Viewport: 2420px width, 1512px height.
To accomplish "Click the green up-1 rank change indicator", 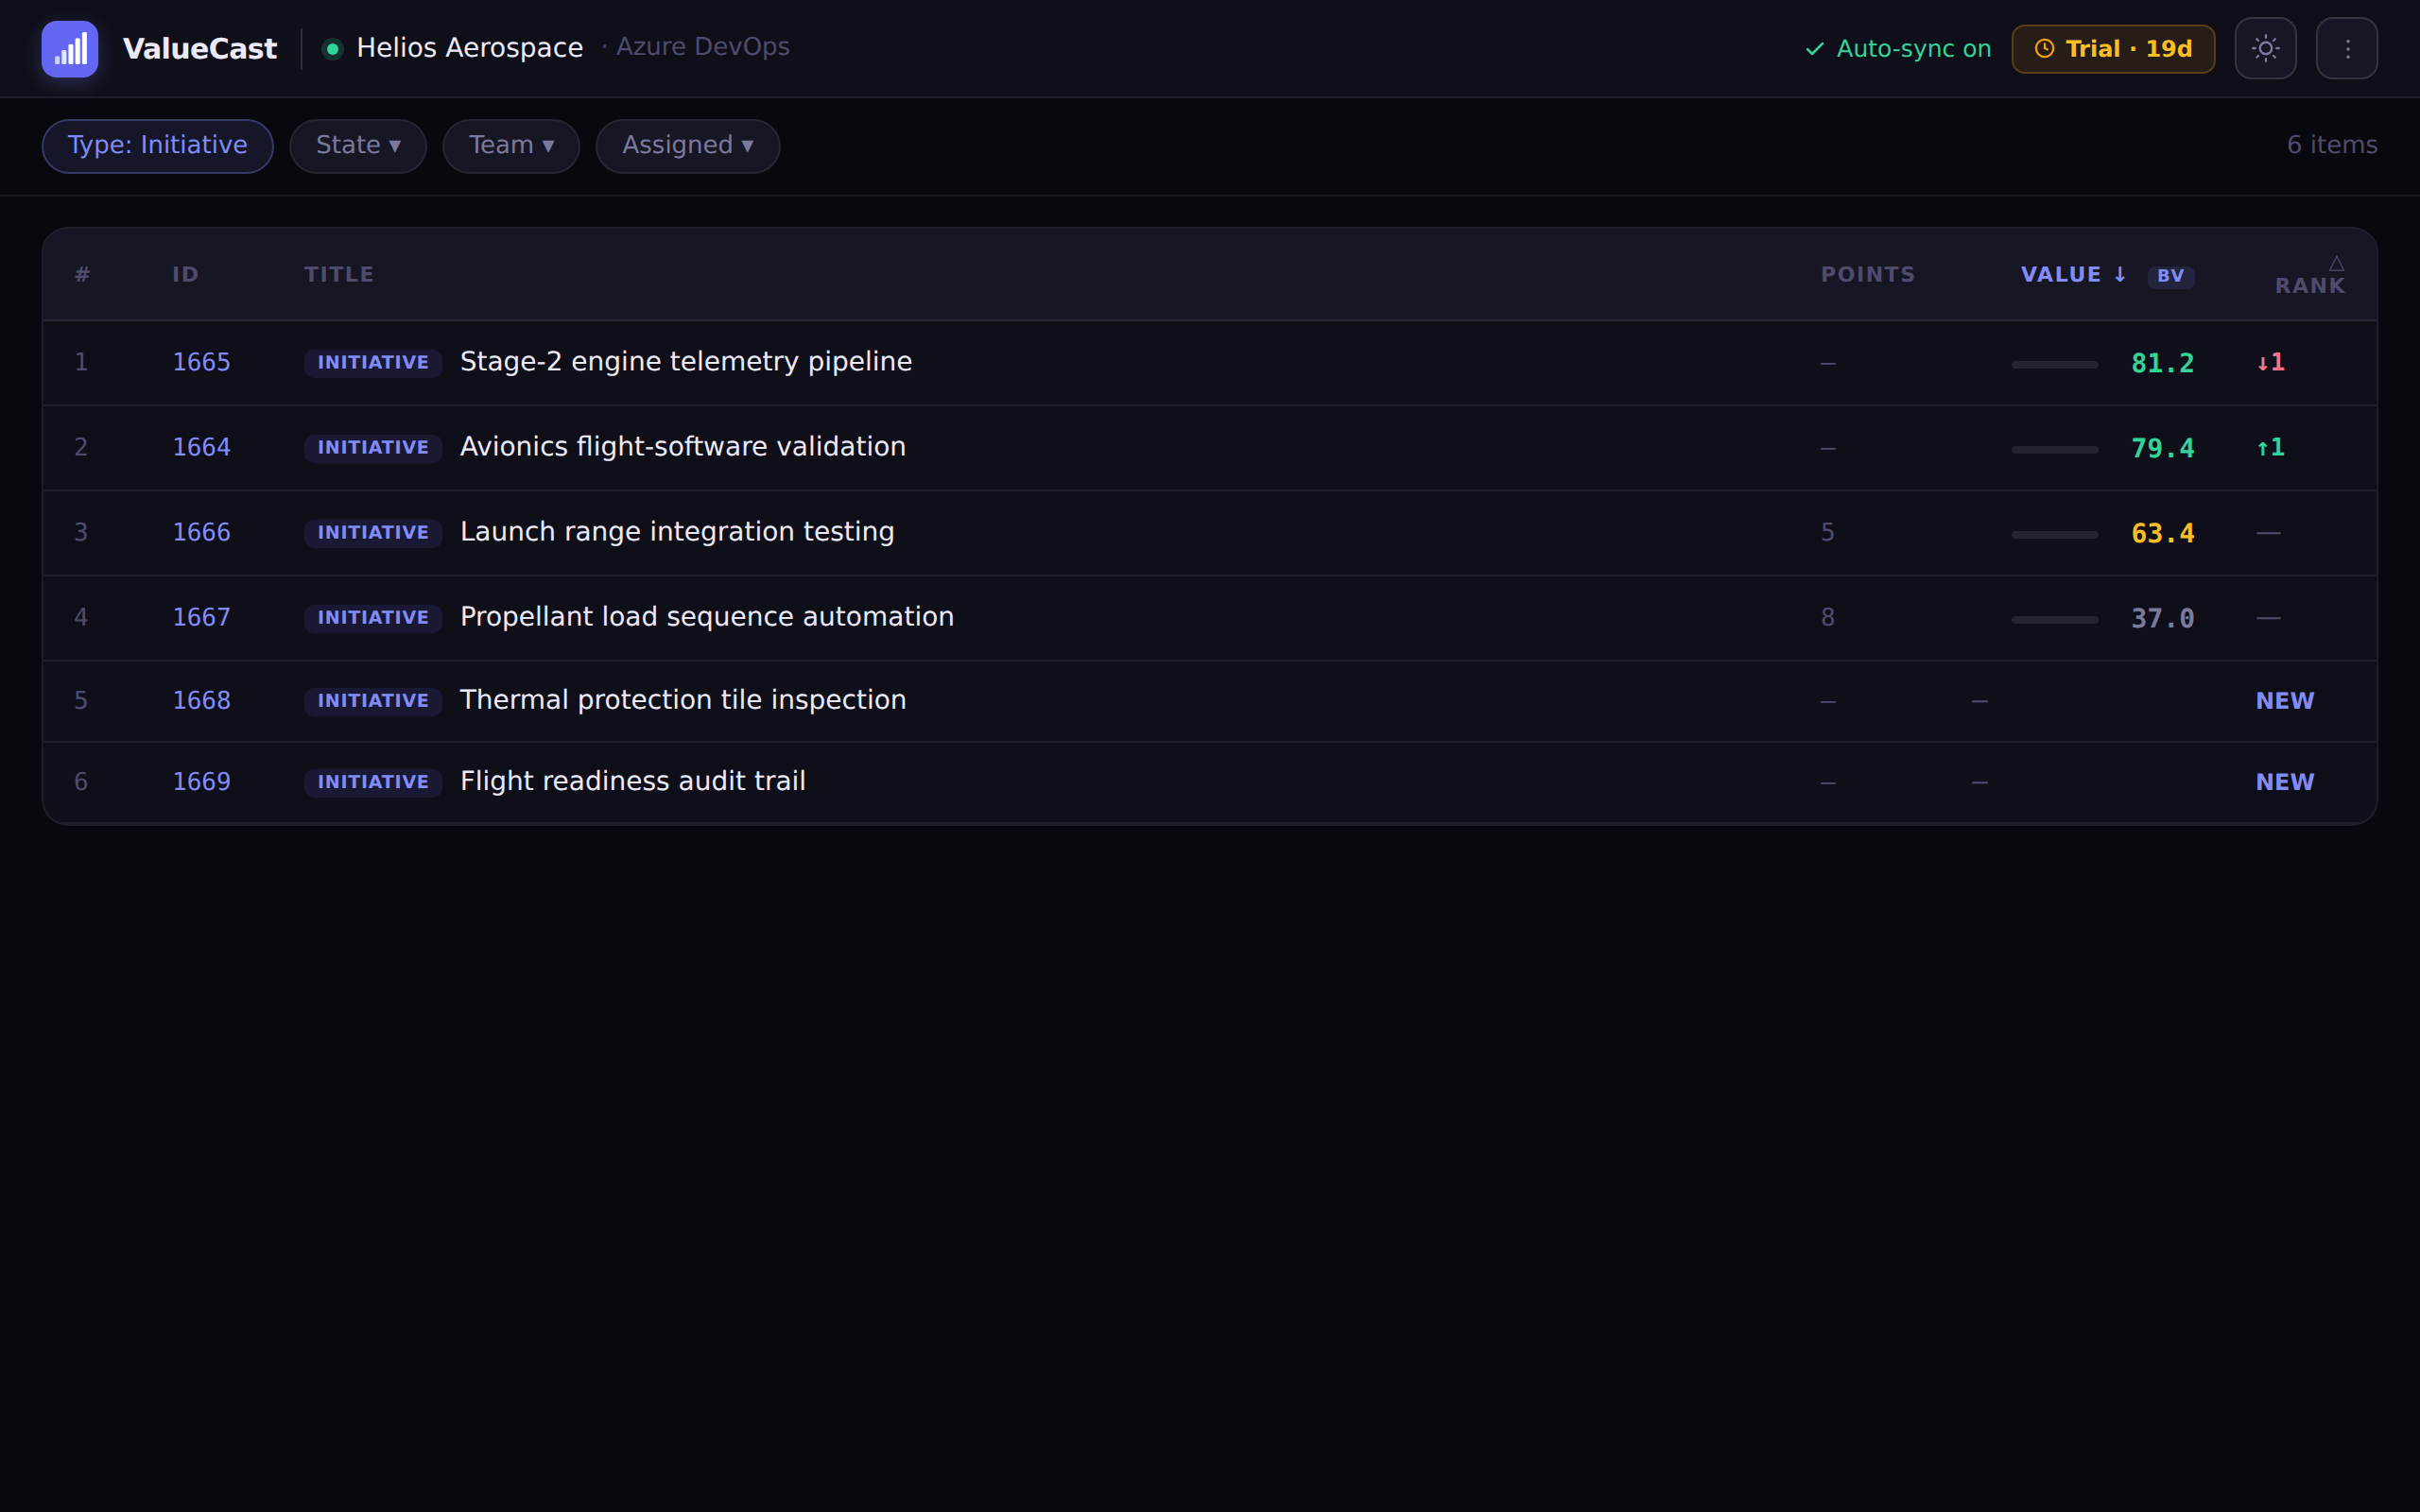I will coord(2270,447).
